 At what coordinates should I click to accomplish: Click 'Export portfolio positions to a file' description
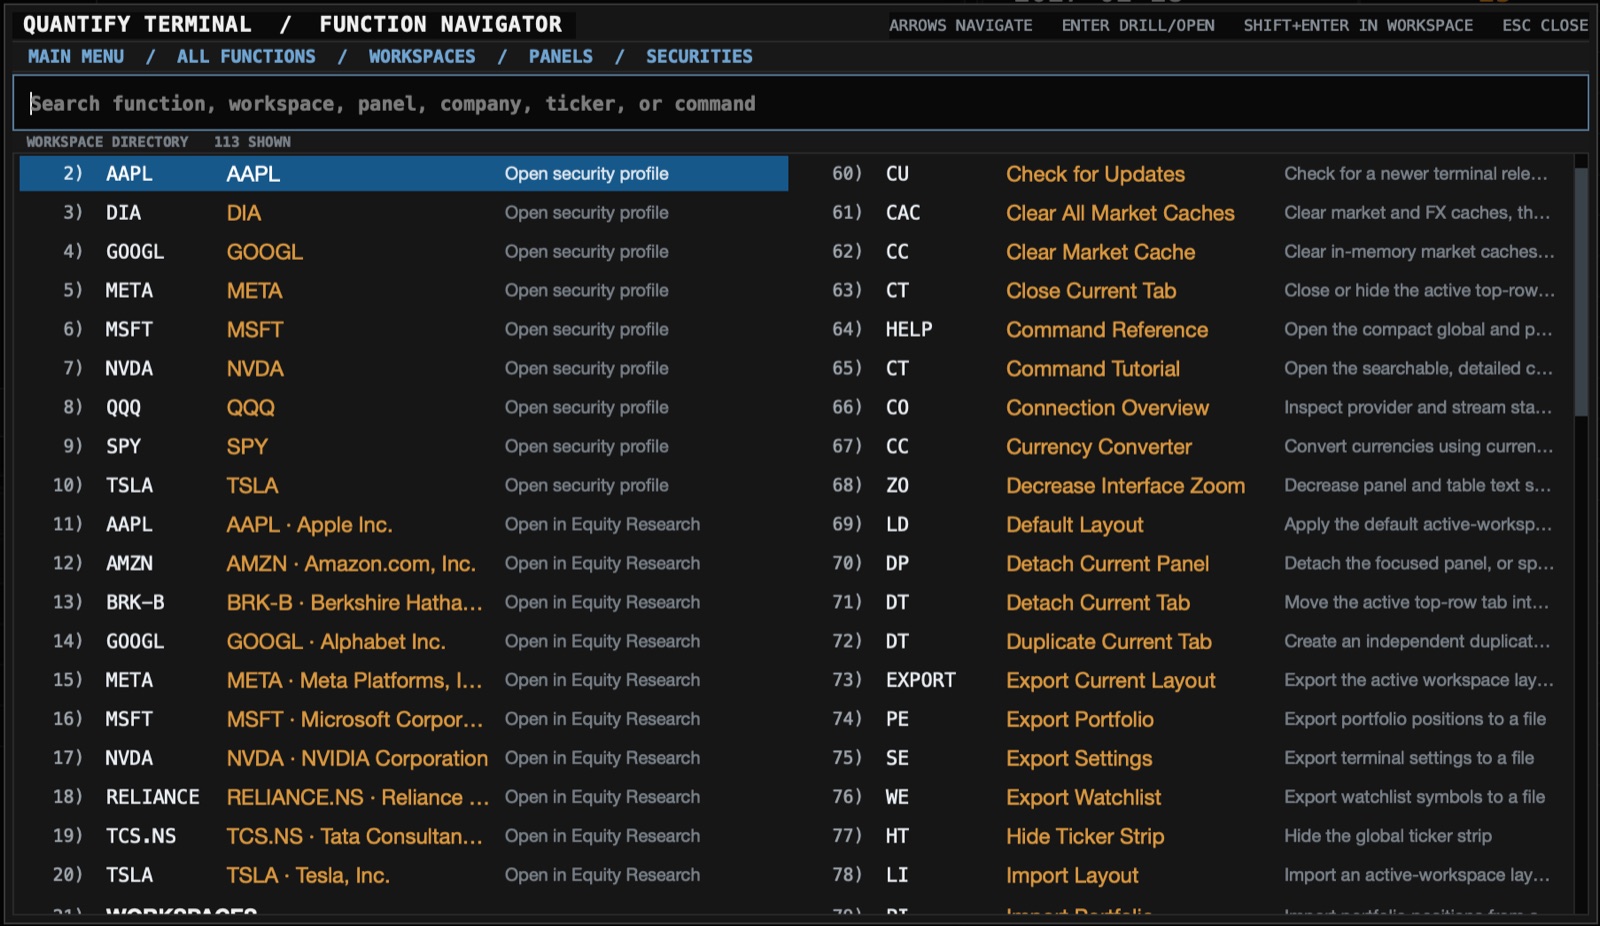tap(1415, 719)
